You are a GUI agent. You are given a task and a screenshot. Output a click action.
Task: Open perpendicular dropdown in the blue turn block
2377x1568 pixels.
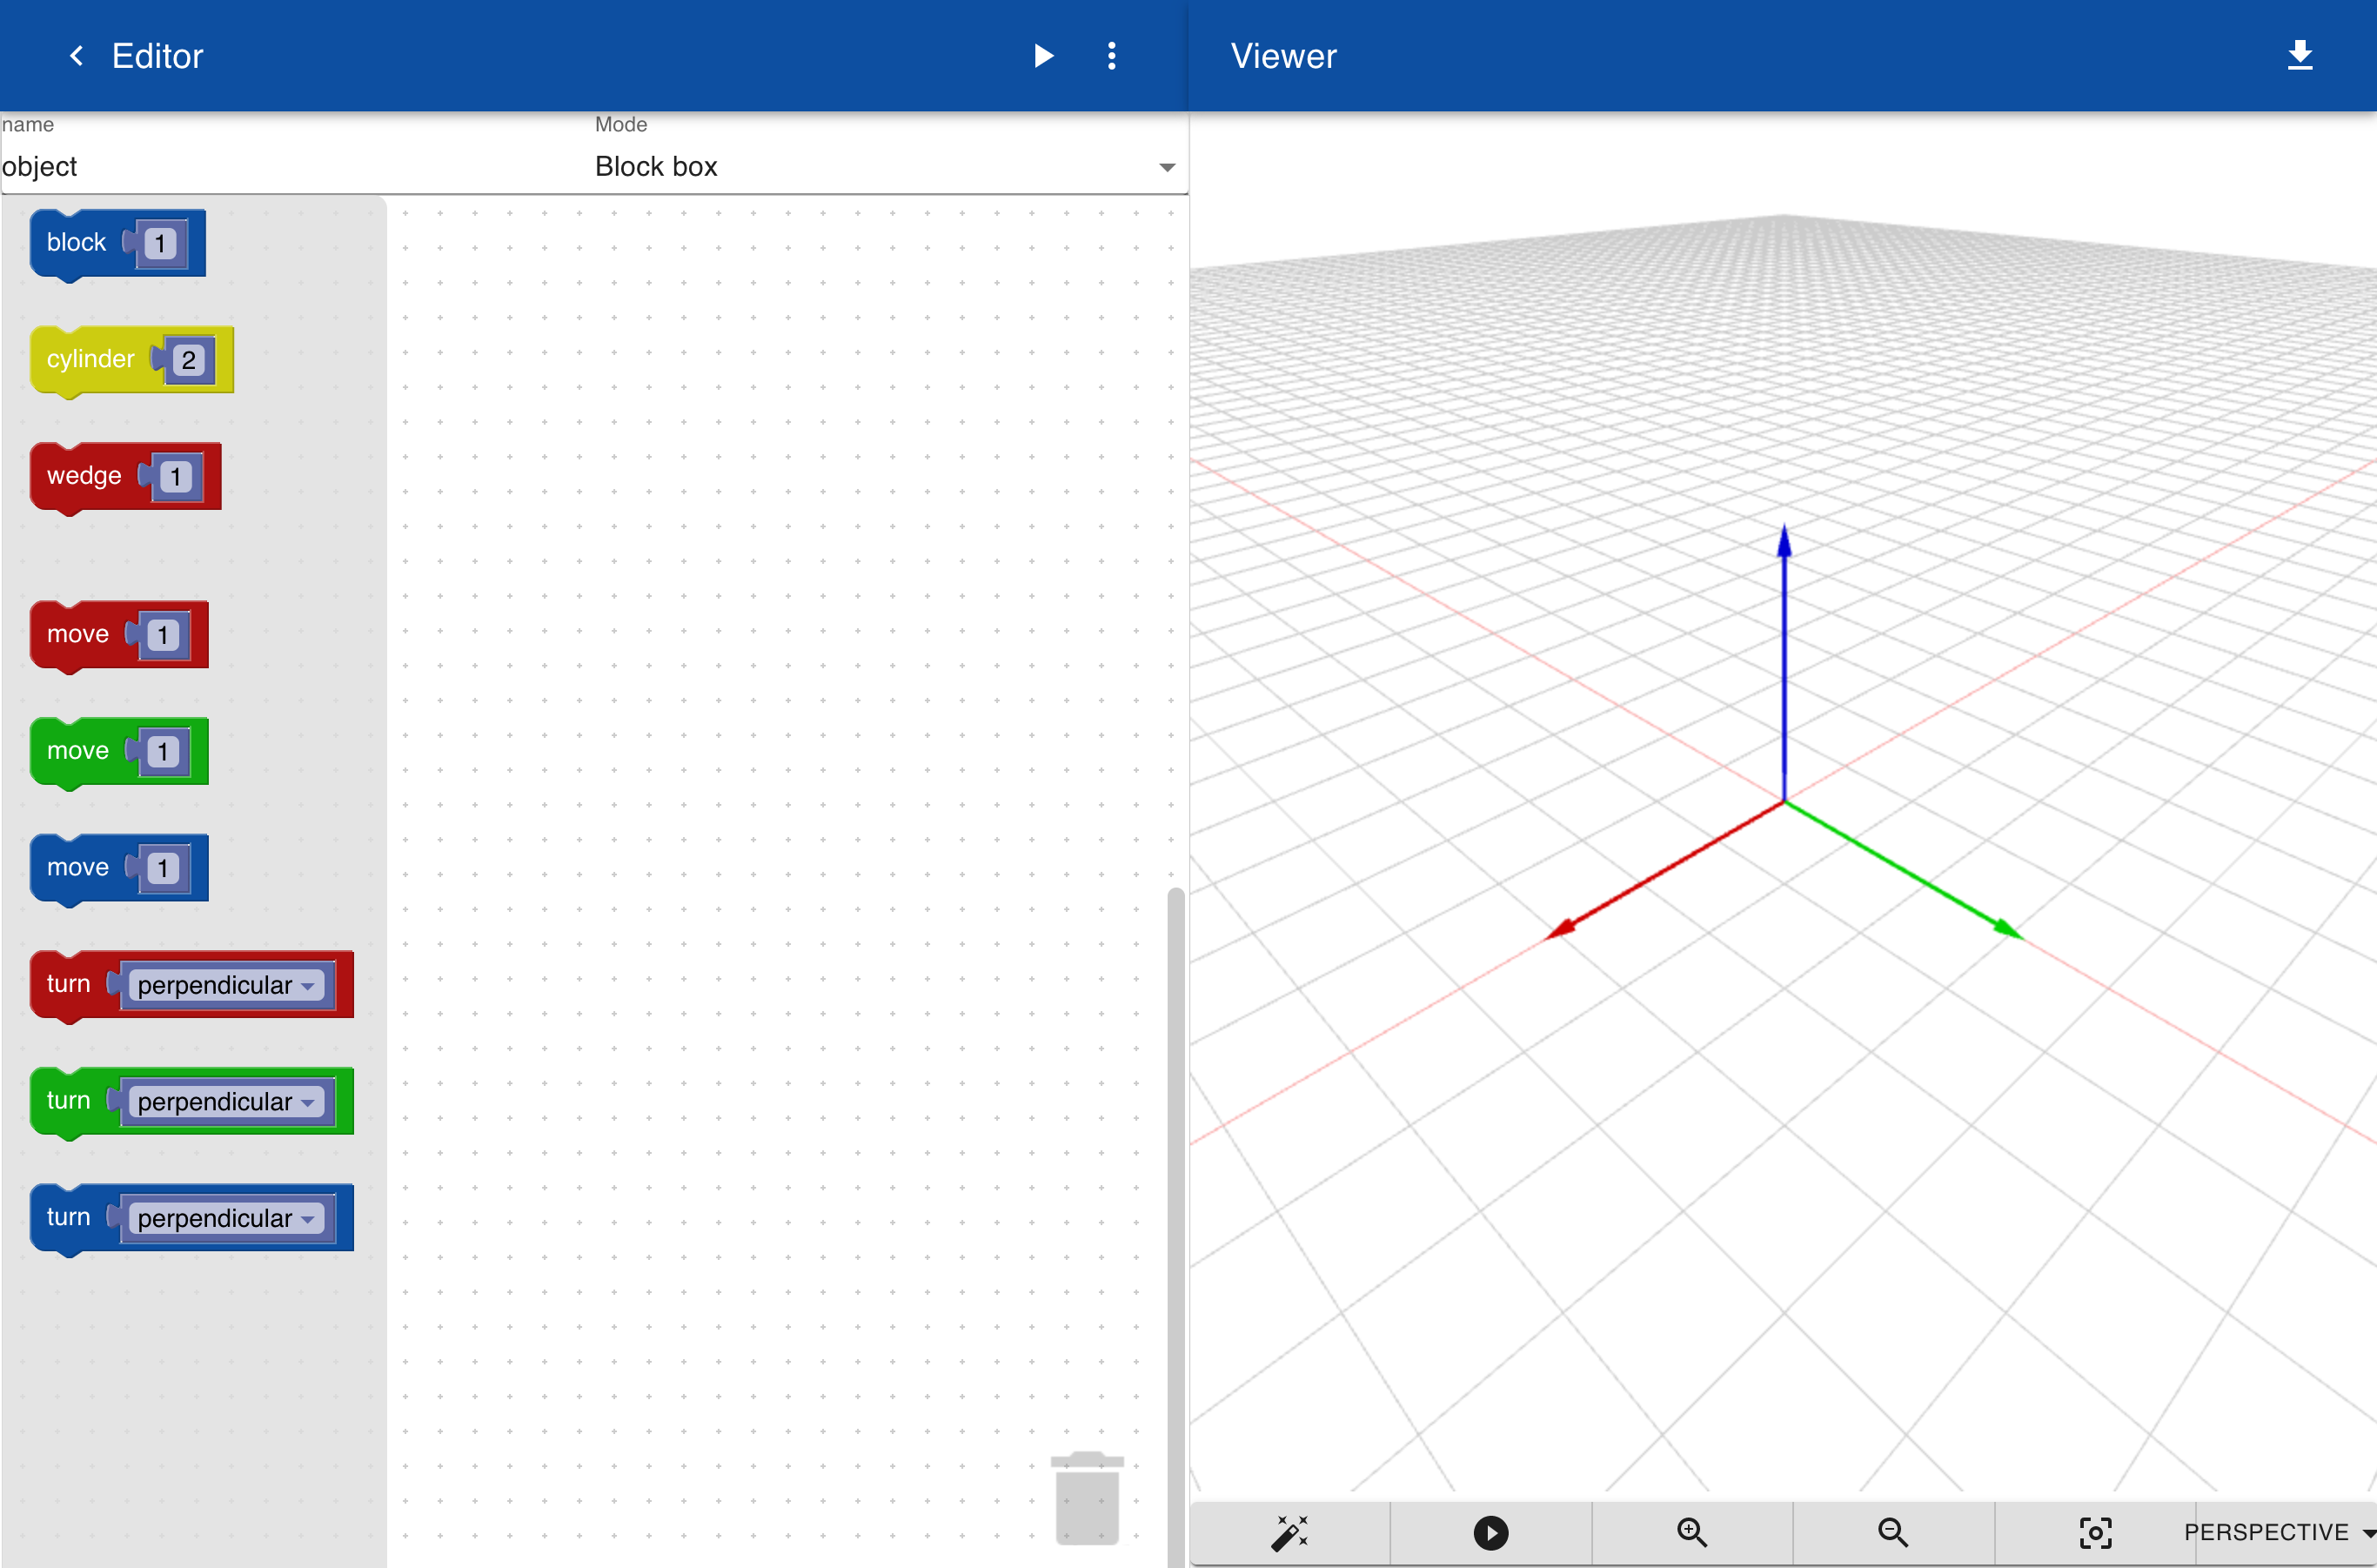click(x=226, y=1218)
